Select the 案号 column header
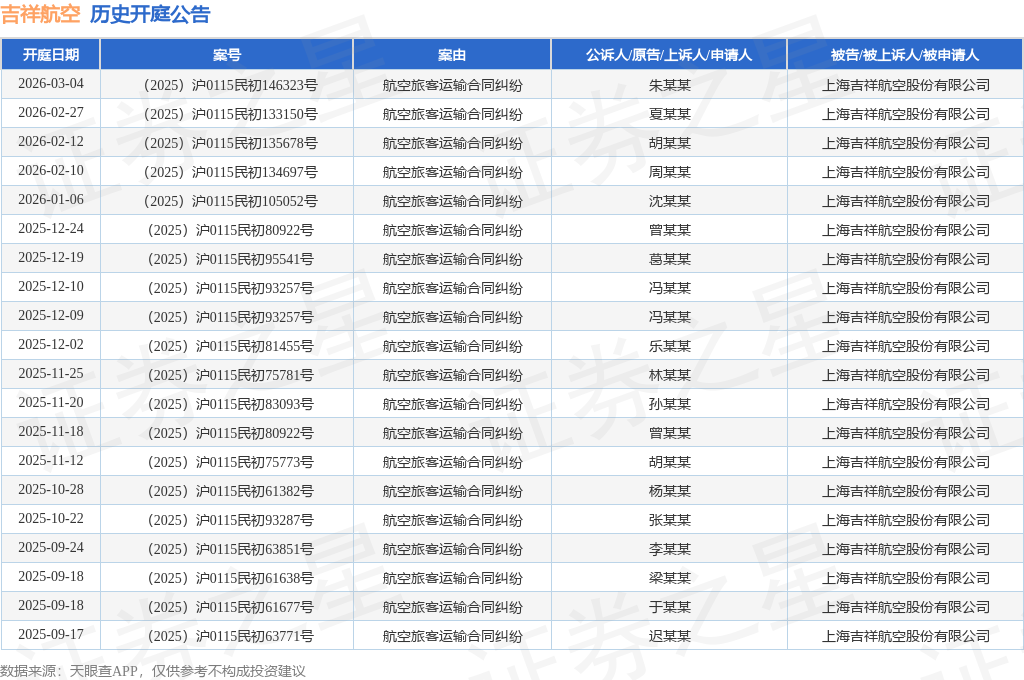The height and width of the screenshot is (680, 1024). [227, 55]
